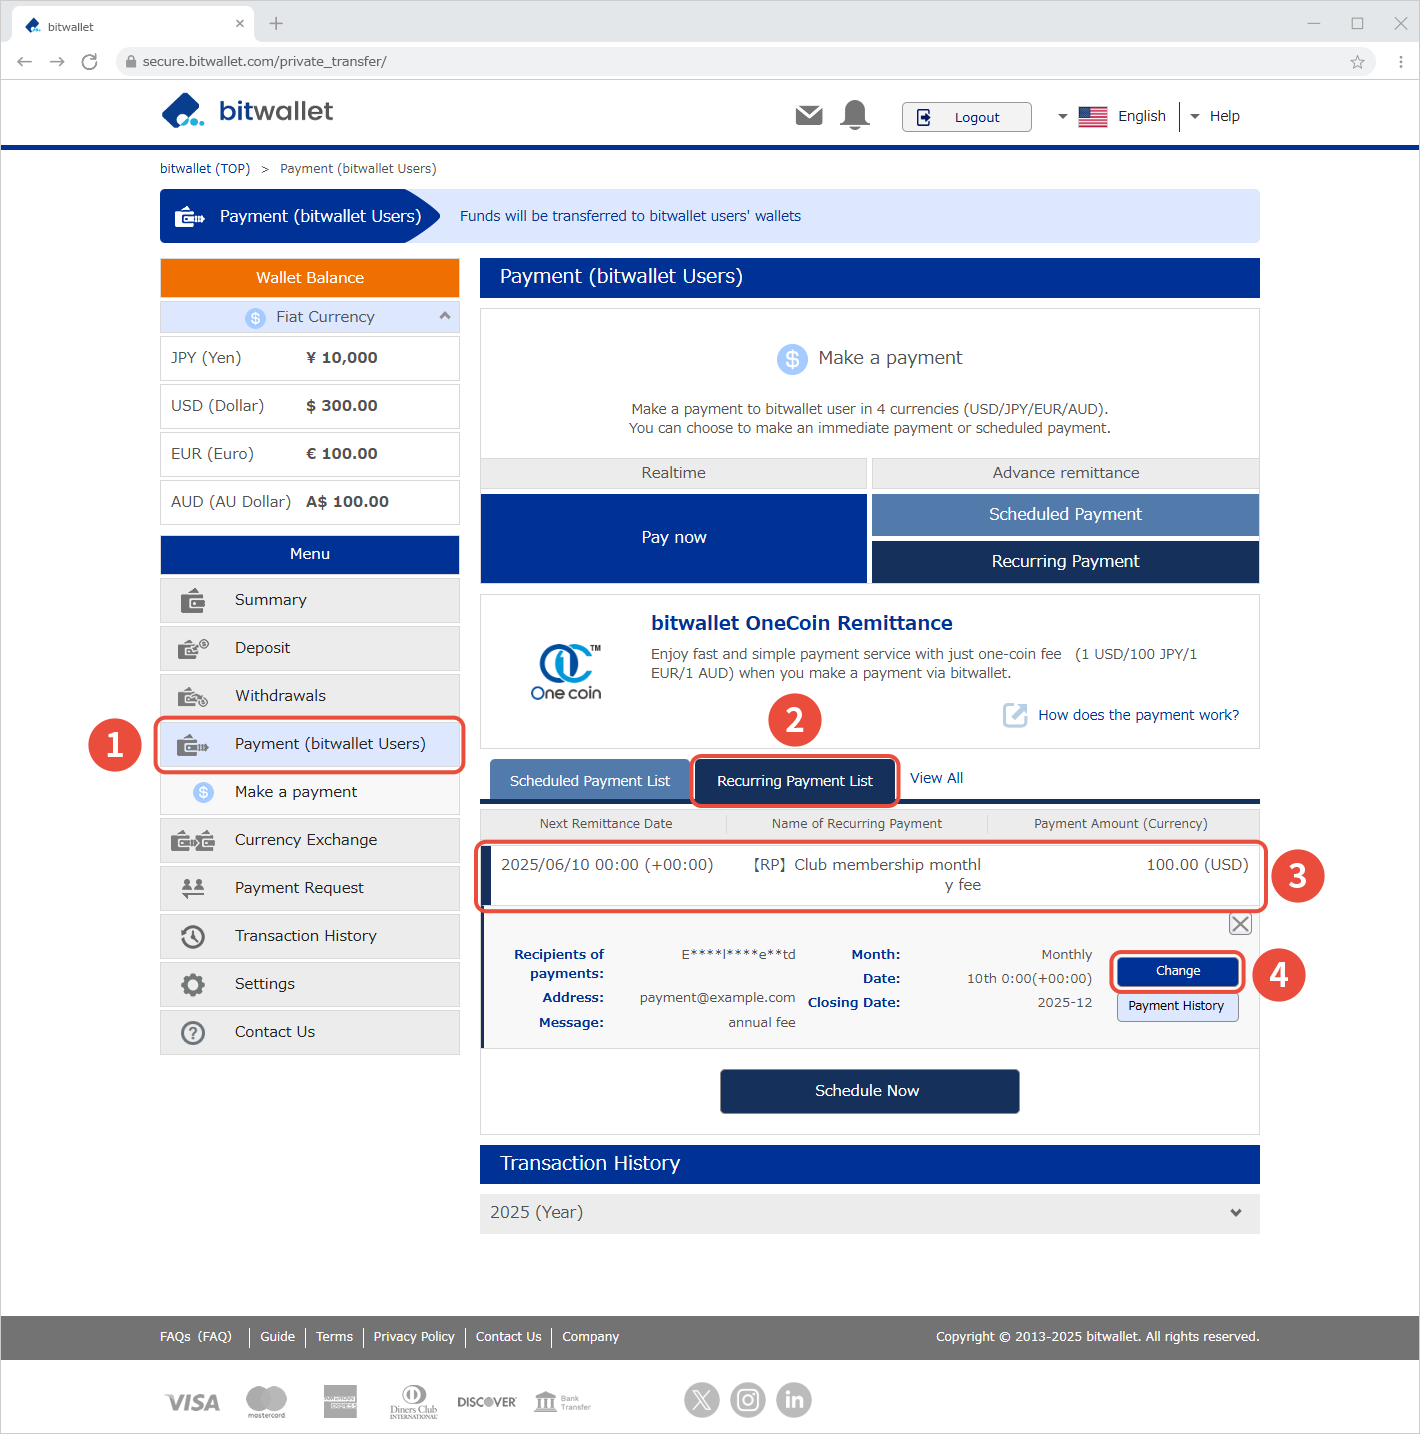Click the Contact Us question mark icon
Screen dimensions: 1420x1434
click(193, 1032)
